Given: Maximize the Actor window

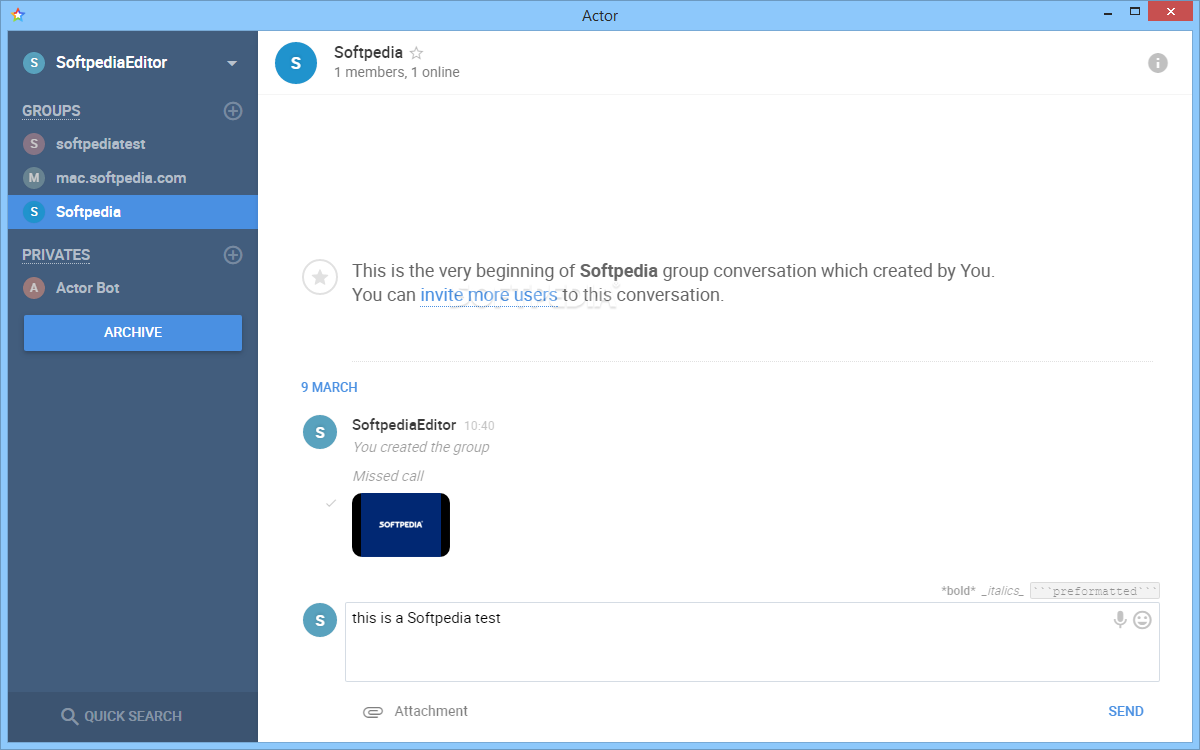Looking at the screenshot, I should pos(1133,12).
